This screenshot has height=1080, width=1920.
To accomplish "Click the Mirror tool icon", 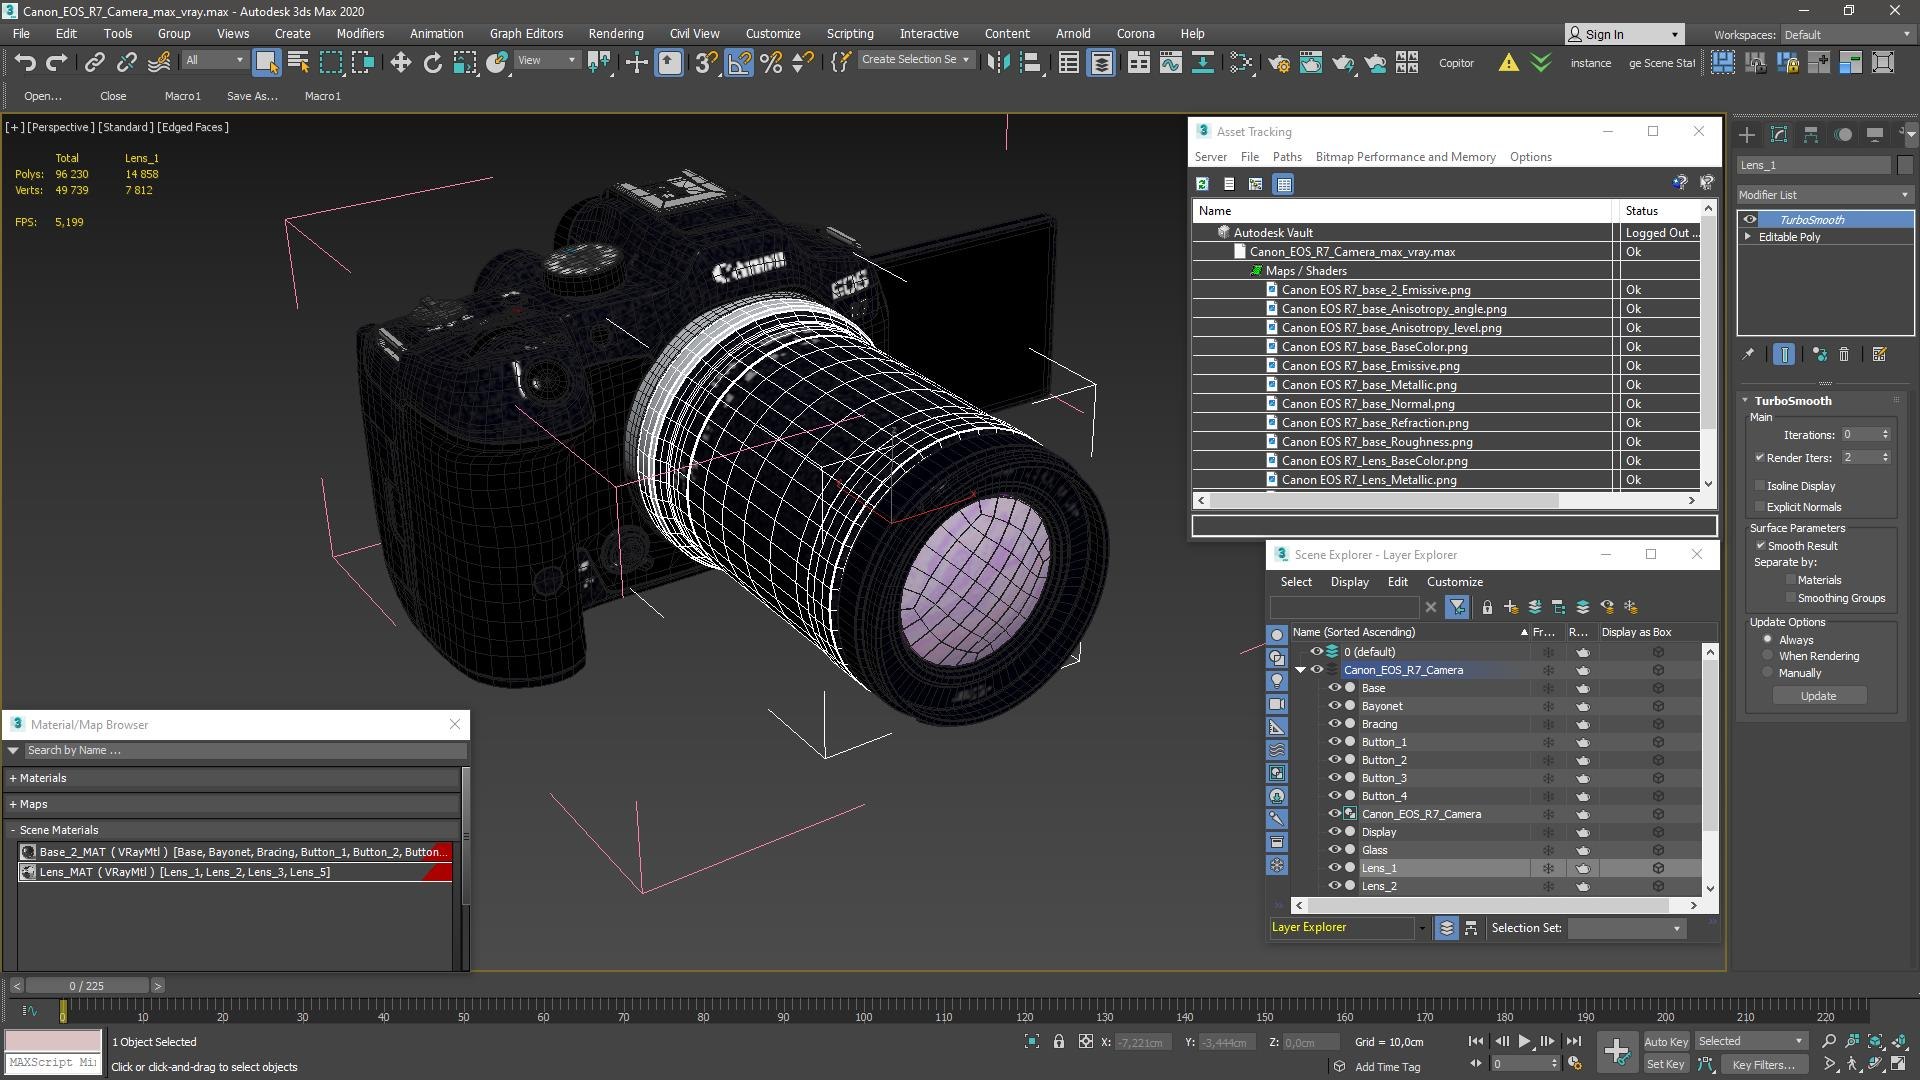I will point(997,62).
